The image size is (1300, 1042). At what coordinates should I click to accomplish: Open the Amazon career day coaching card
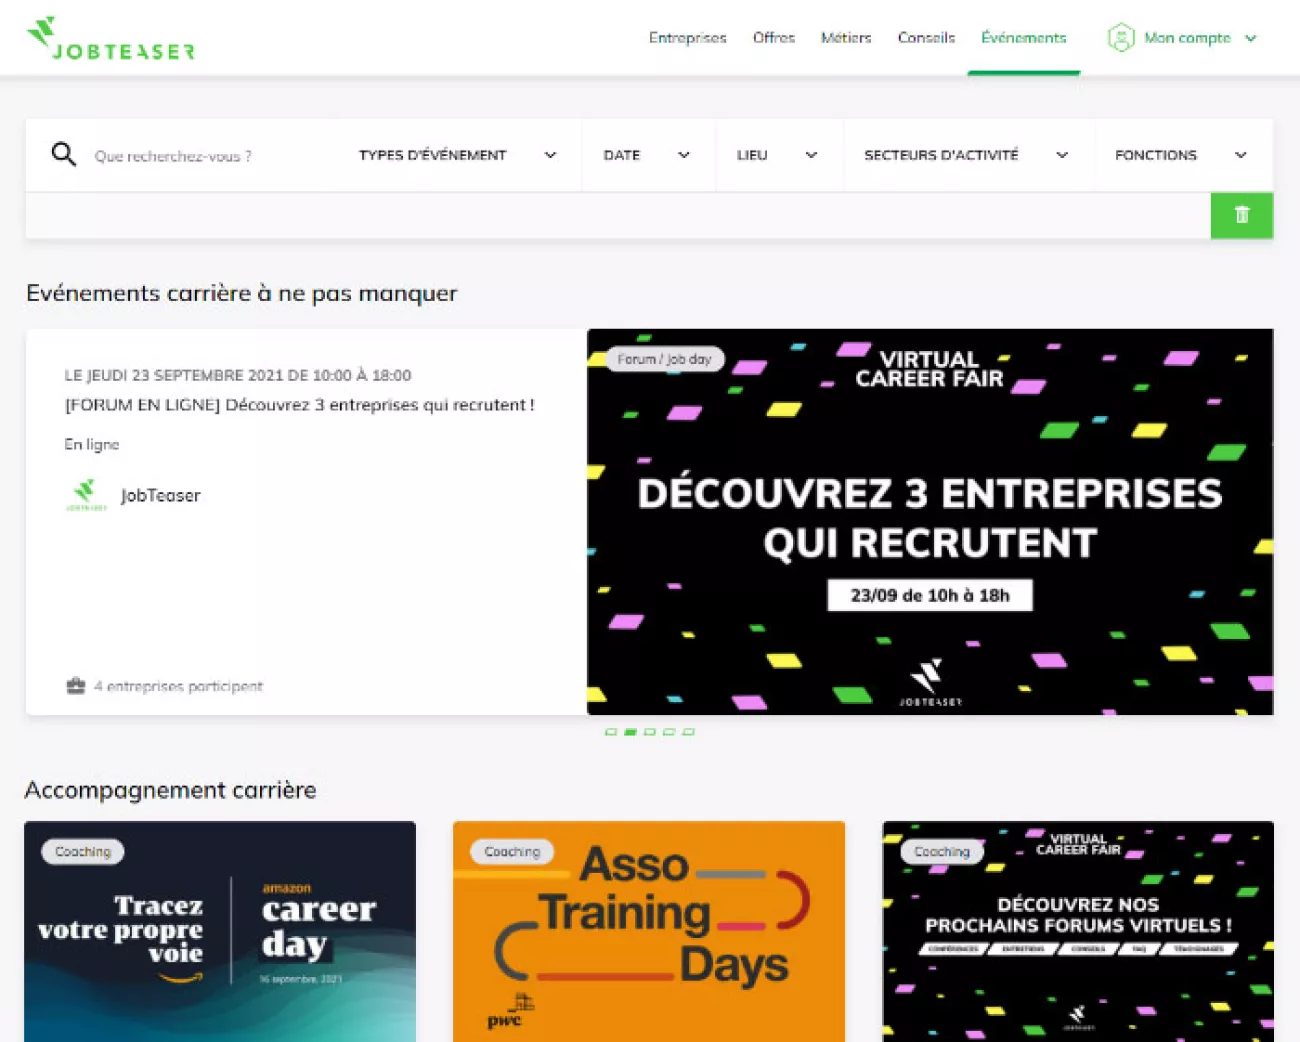pyautogui.click(x=220, y=931)
